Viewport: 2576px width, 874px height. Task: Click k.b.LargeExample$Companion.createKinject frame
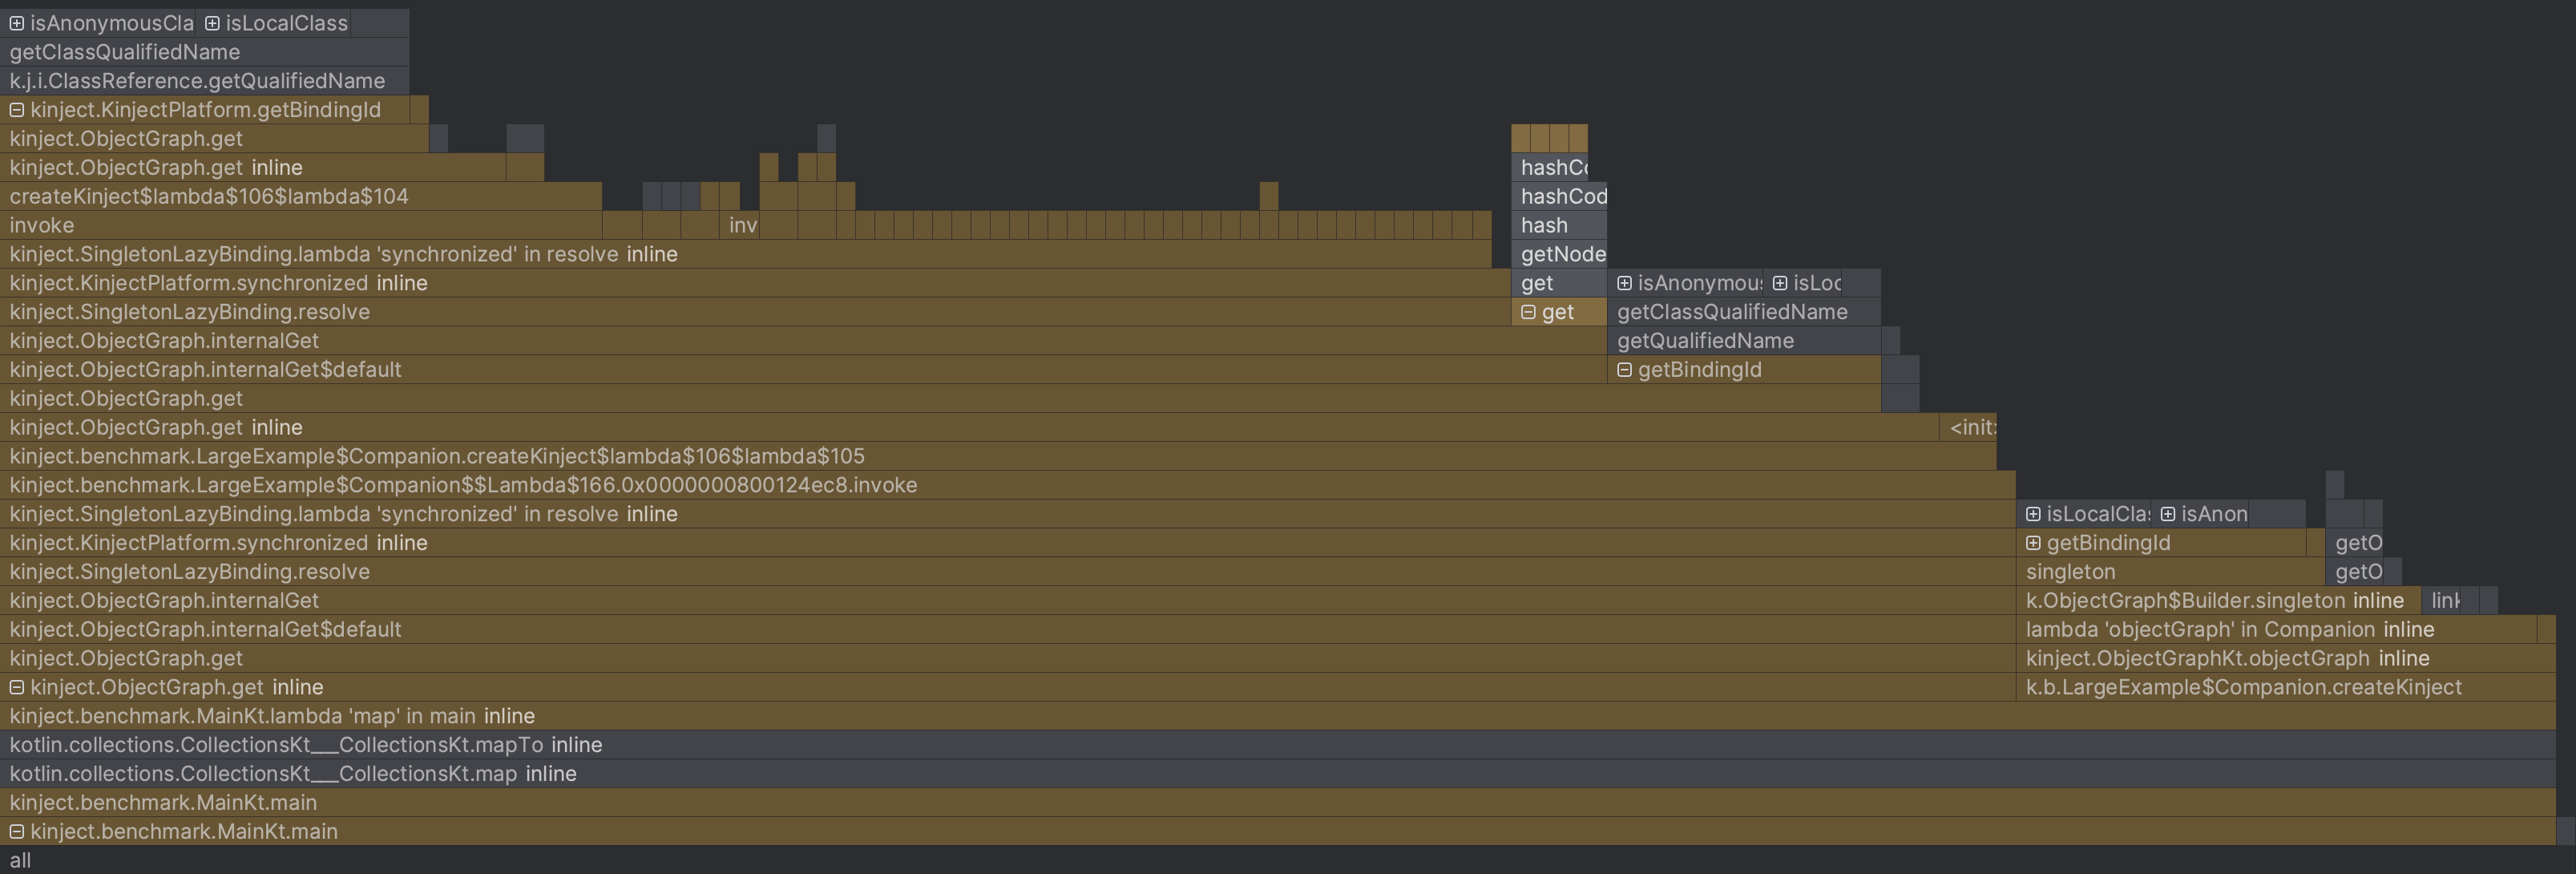click(x=2243, y=687)
